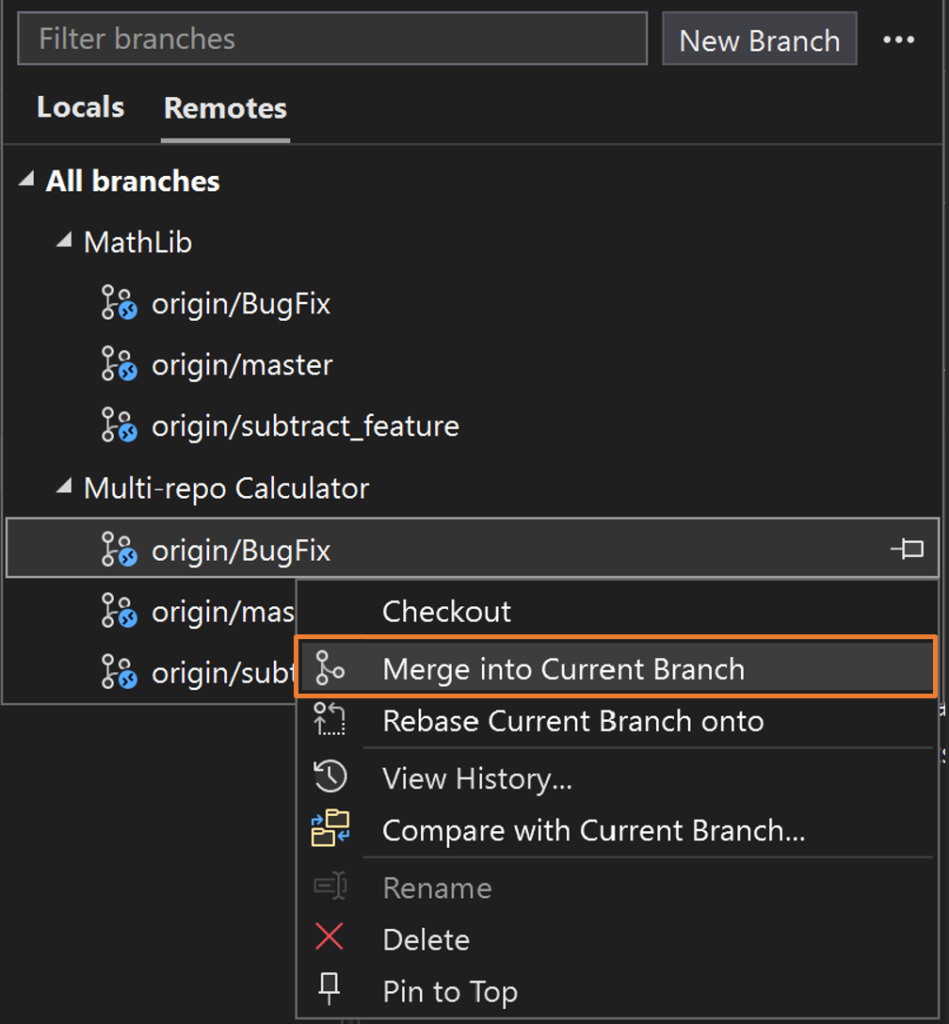Toggle the pin on the selected origin/BugFix row
949x1024 pixels.
[907, 549]
